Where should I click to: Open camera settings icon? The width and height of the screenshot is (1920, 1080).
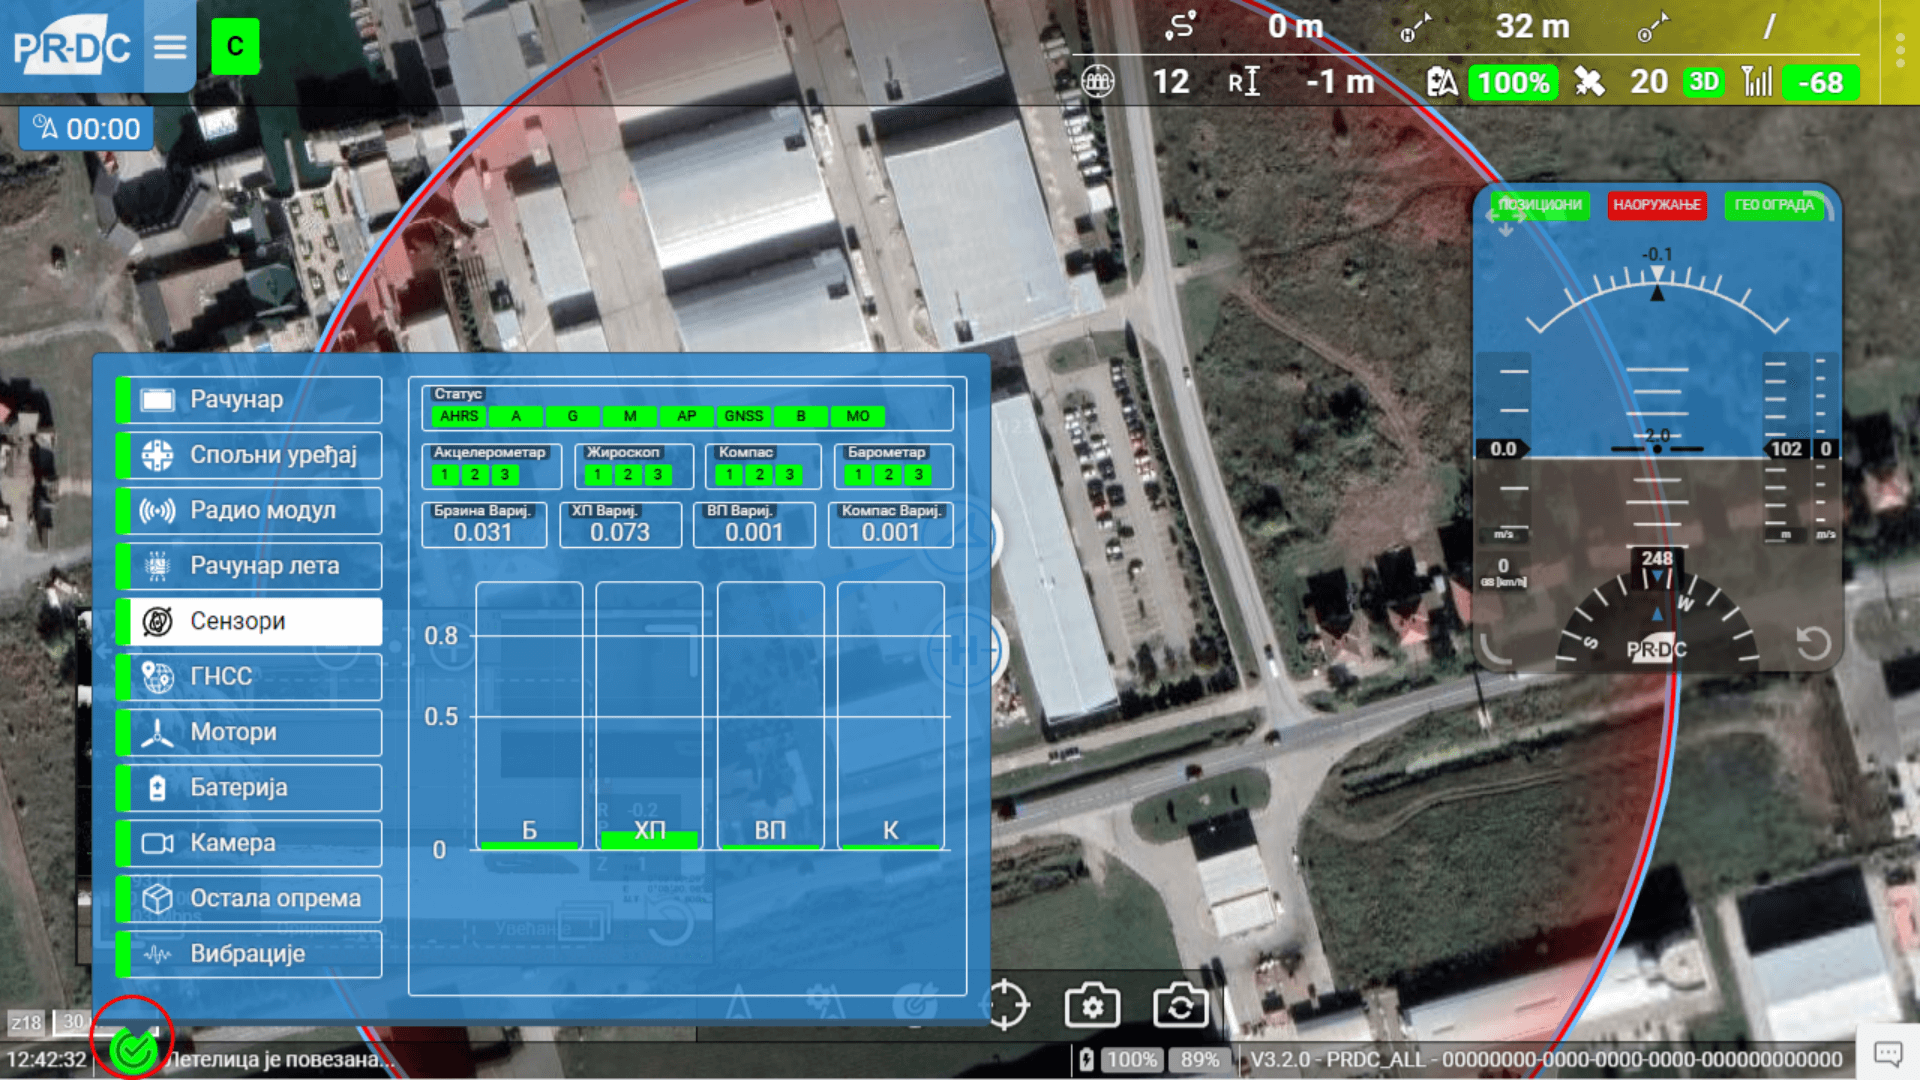(1092, 1005)
